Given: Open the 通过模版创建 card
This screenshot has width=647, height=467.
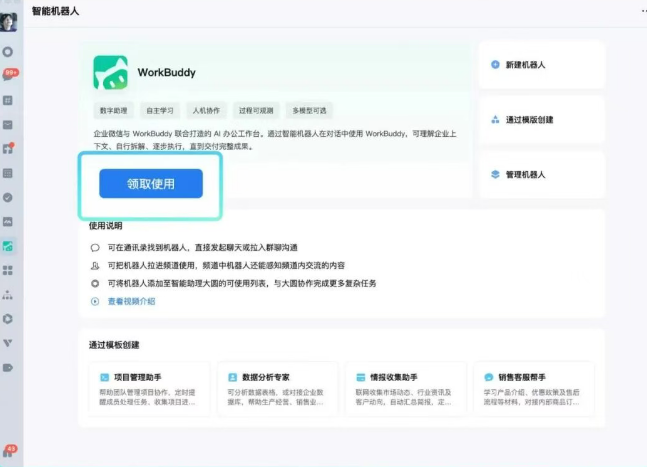Looking at the screenshot, I should (542, 120).
